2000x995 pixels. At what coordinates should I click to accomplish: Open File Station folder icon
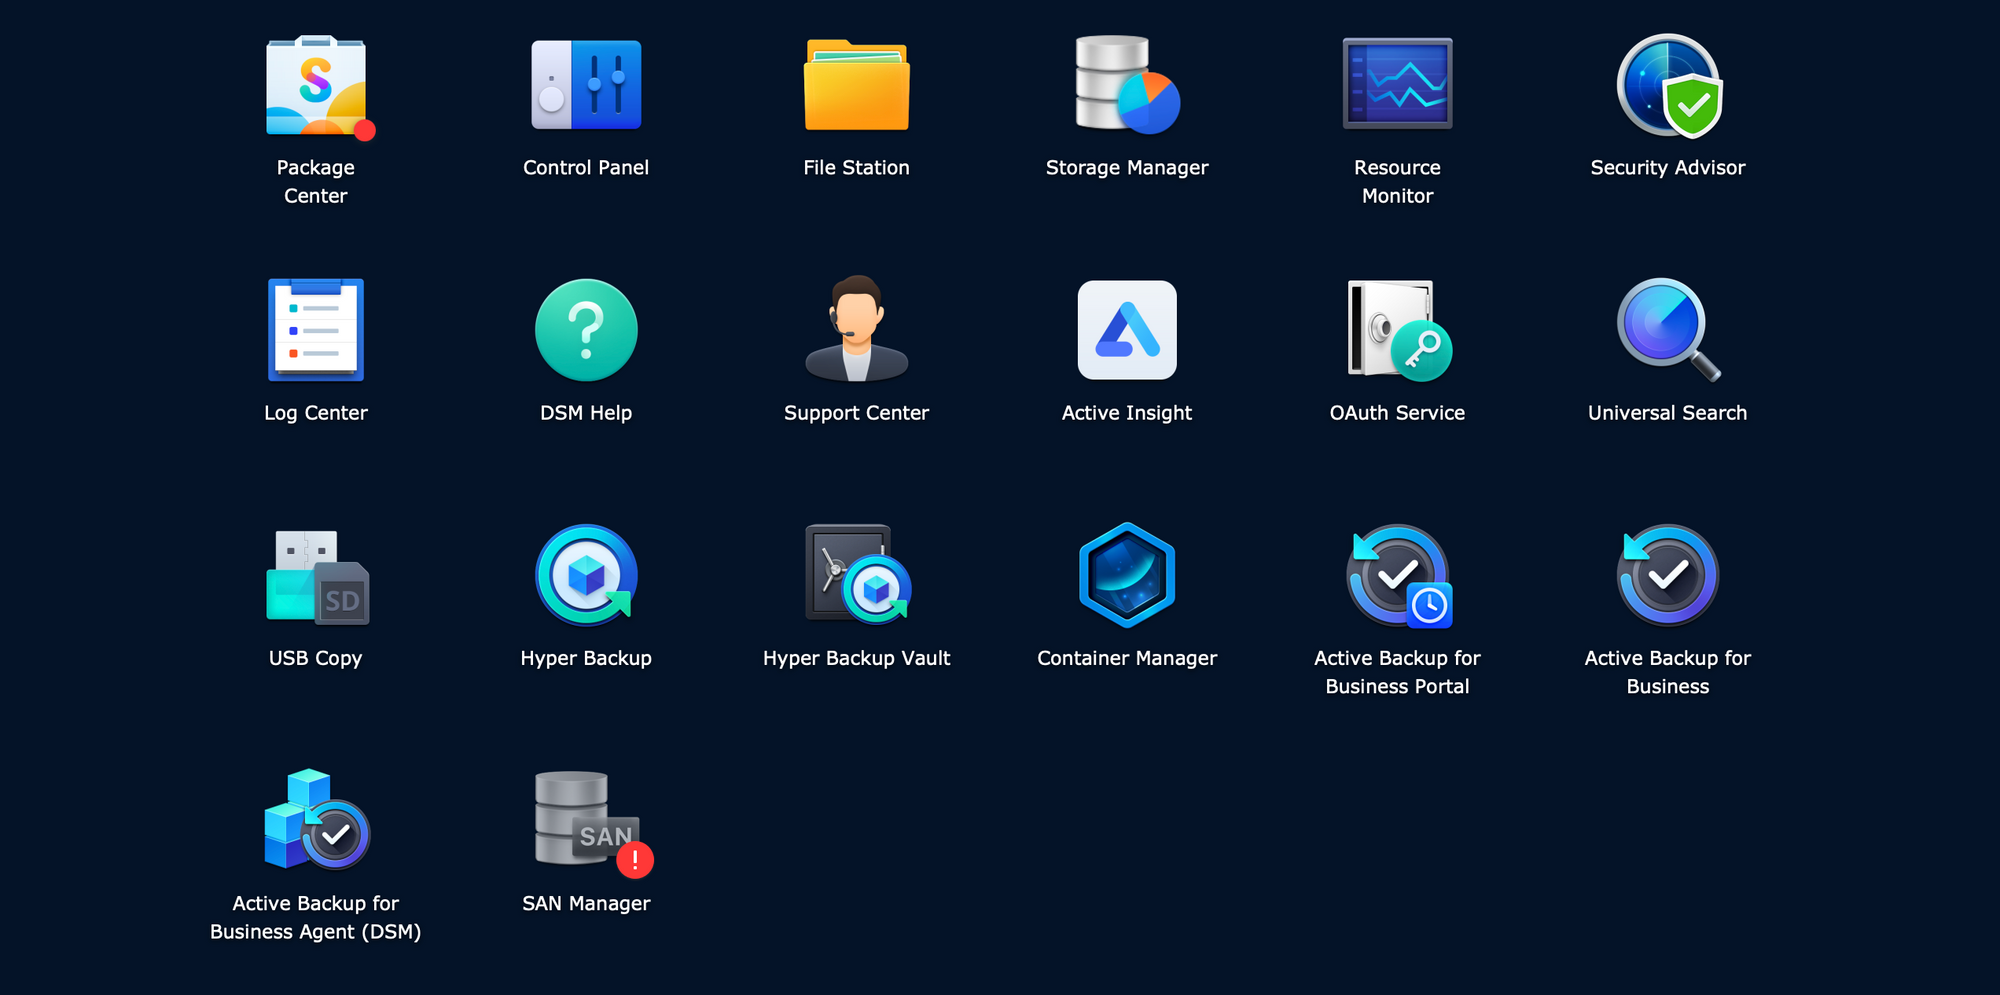[857, 85]
